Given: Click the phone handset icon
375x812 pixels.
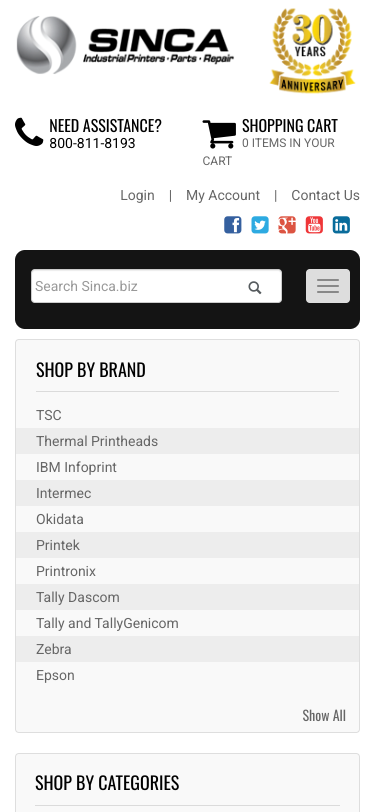Looking at the screenshot, I should click(29, 132).
